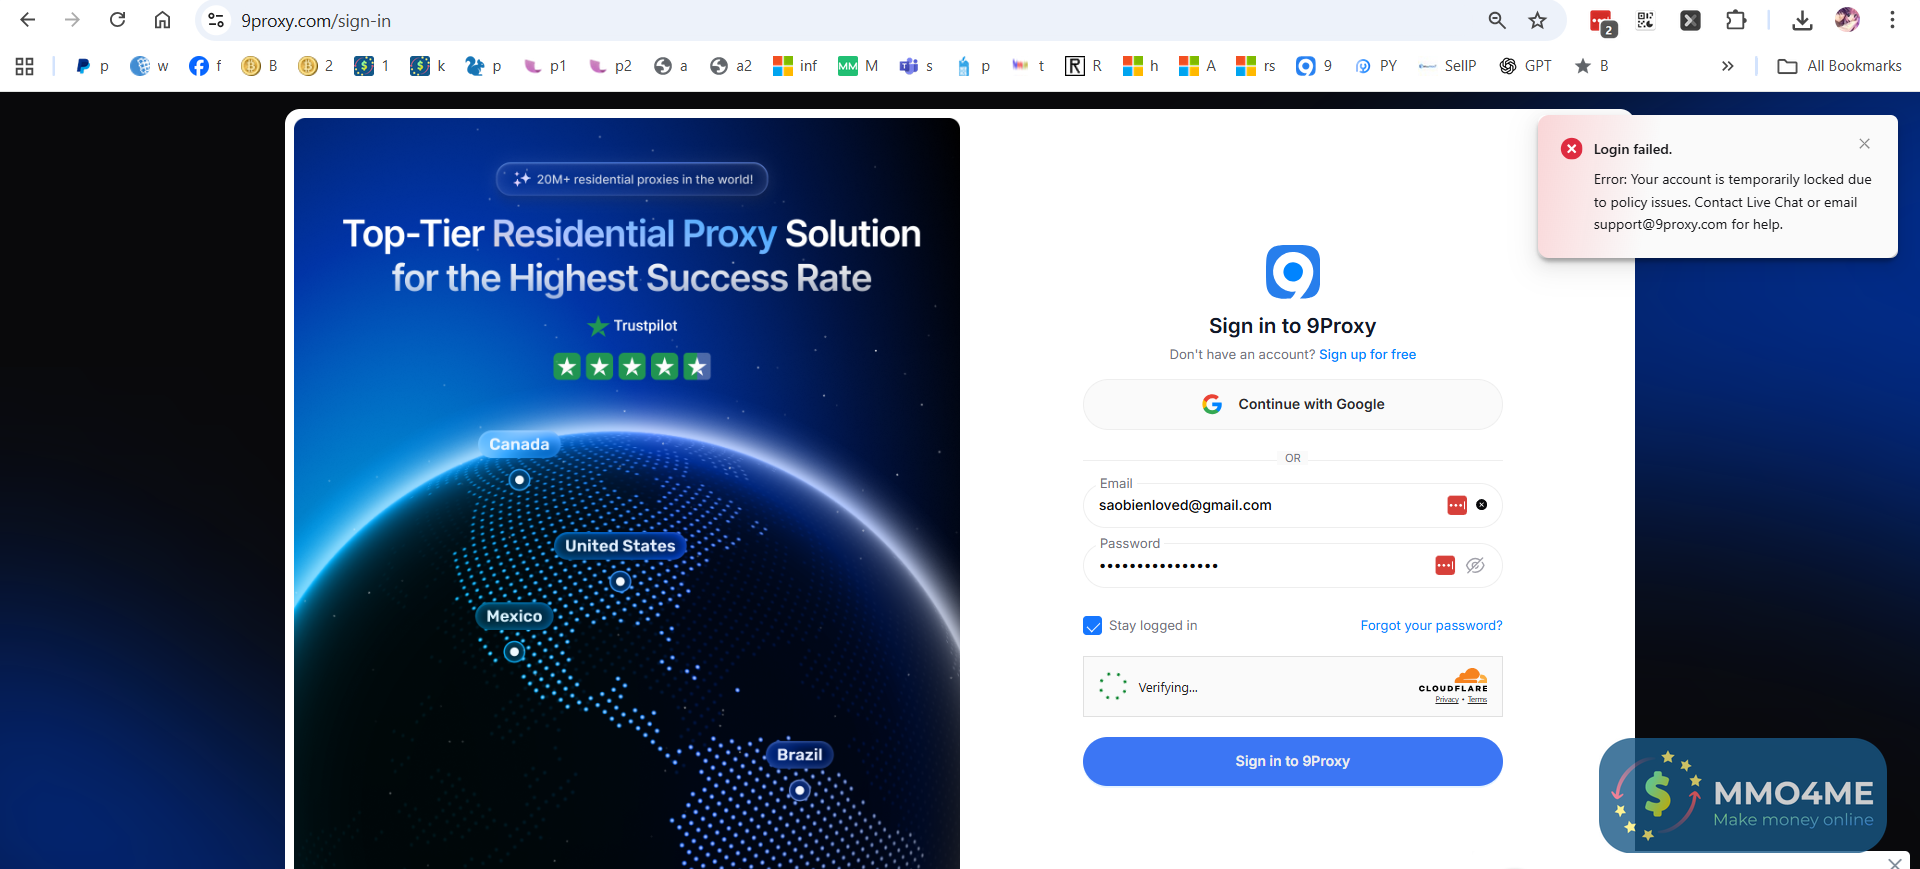Screen dimensions: 1920x869
Task: Open the 'p1' bookmark
Action: (x=545, y=66)
